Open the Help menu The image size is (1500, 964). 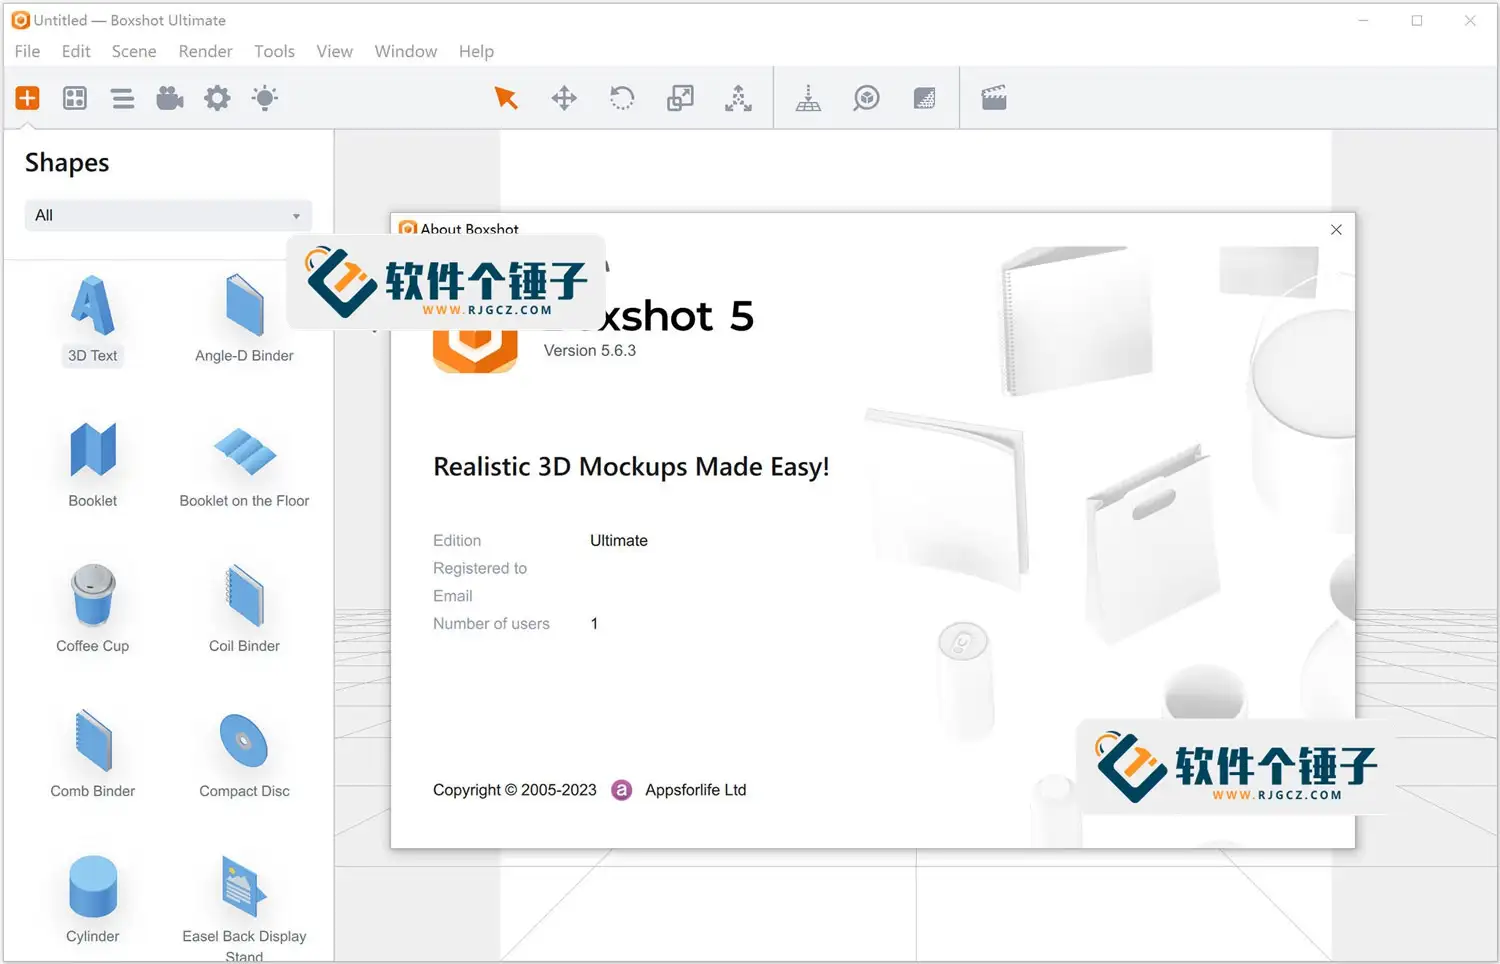(x=476, y=51)
